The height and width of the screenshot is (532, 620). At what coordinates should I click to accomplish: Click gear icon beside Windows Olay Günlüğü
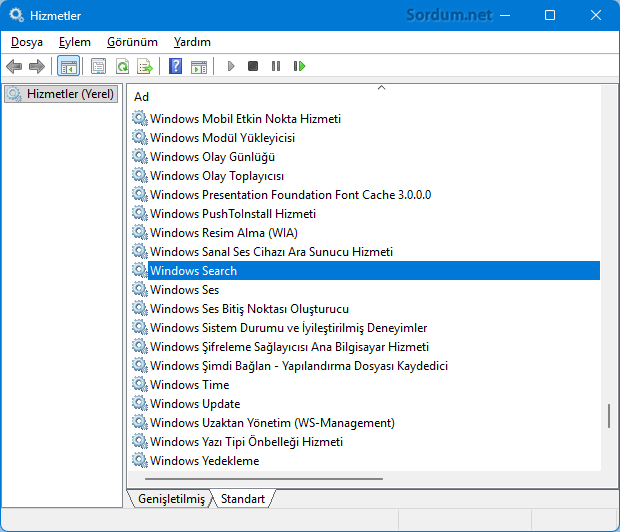coord(140,156)
